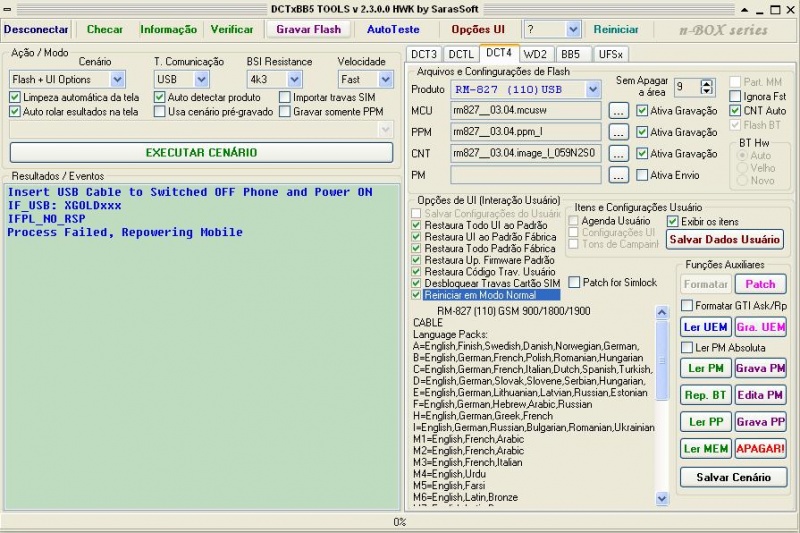Expand the T. Comunicação USB dropdown

tap(202, 80)
